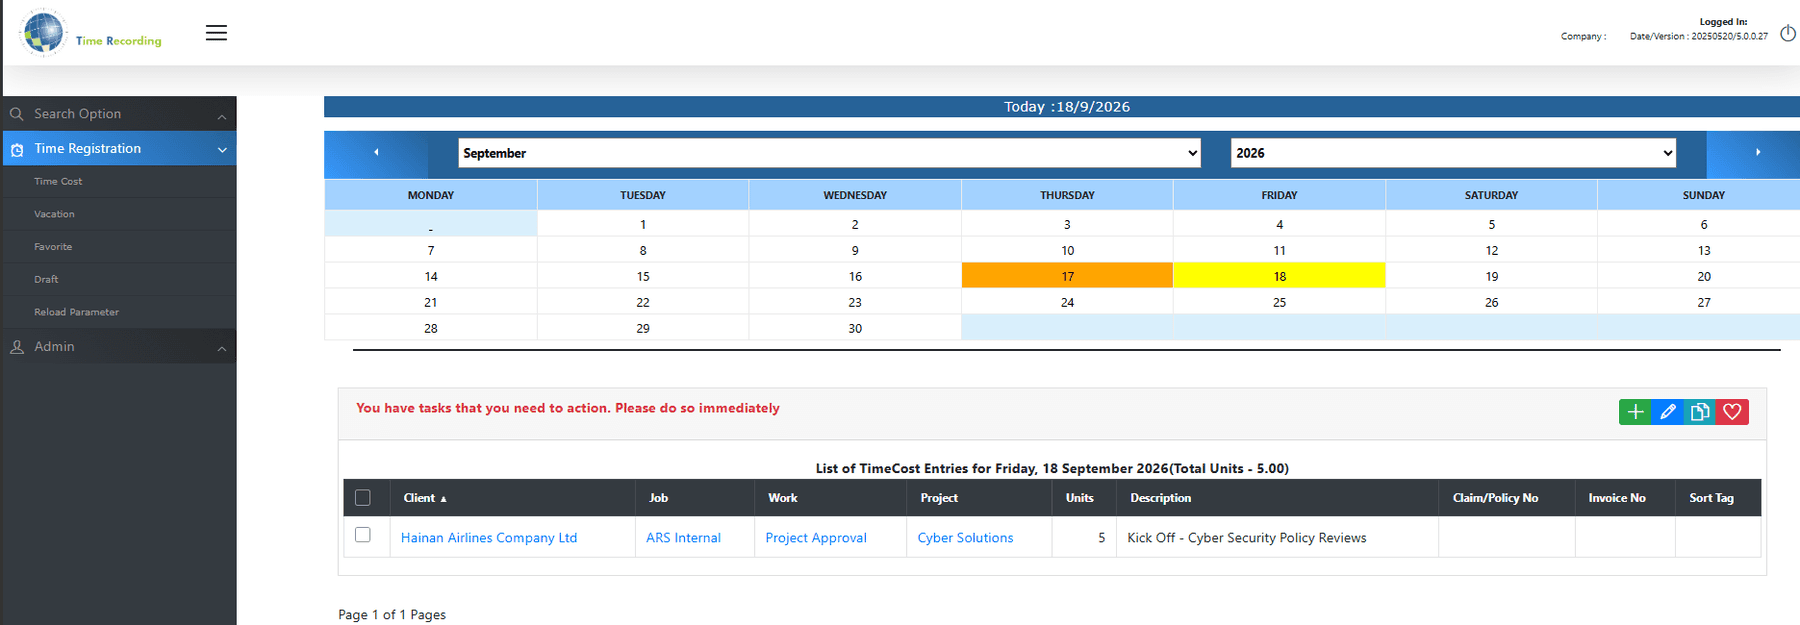Go to previous month arrow

point(376,153)
